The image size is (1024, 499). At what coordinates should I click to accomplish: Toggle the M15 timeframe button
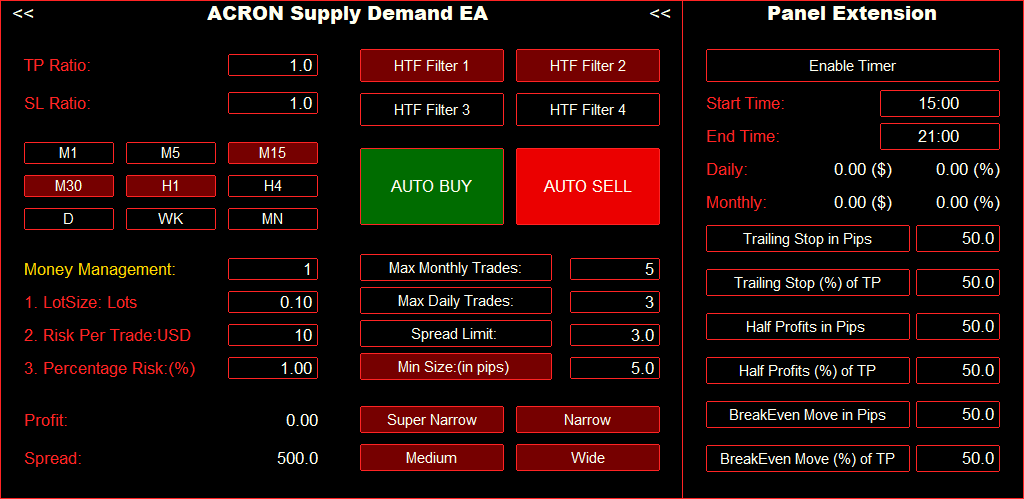coord(273,153)
